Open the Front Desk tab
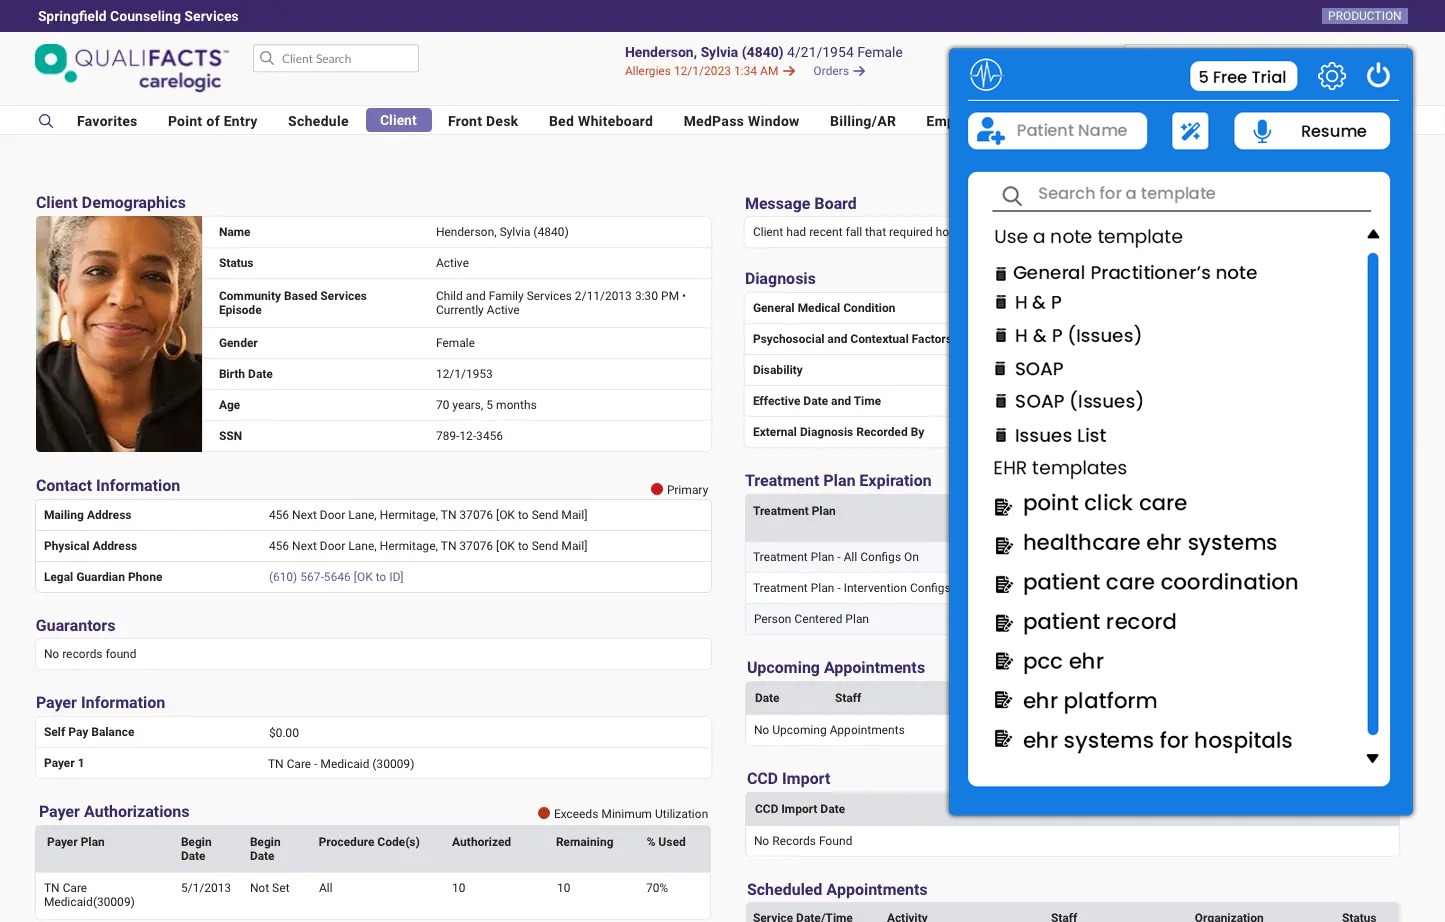The width and height of the screenshot is (1445, 922). click(482, 121)
